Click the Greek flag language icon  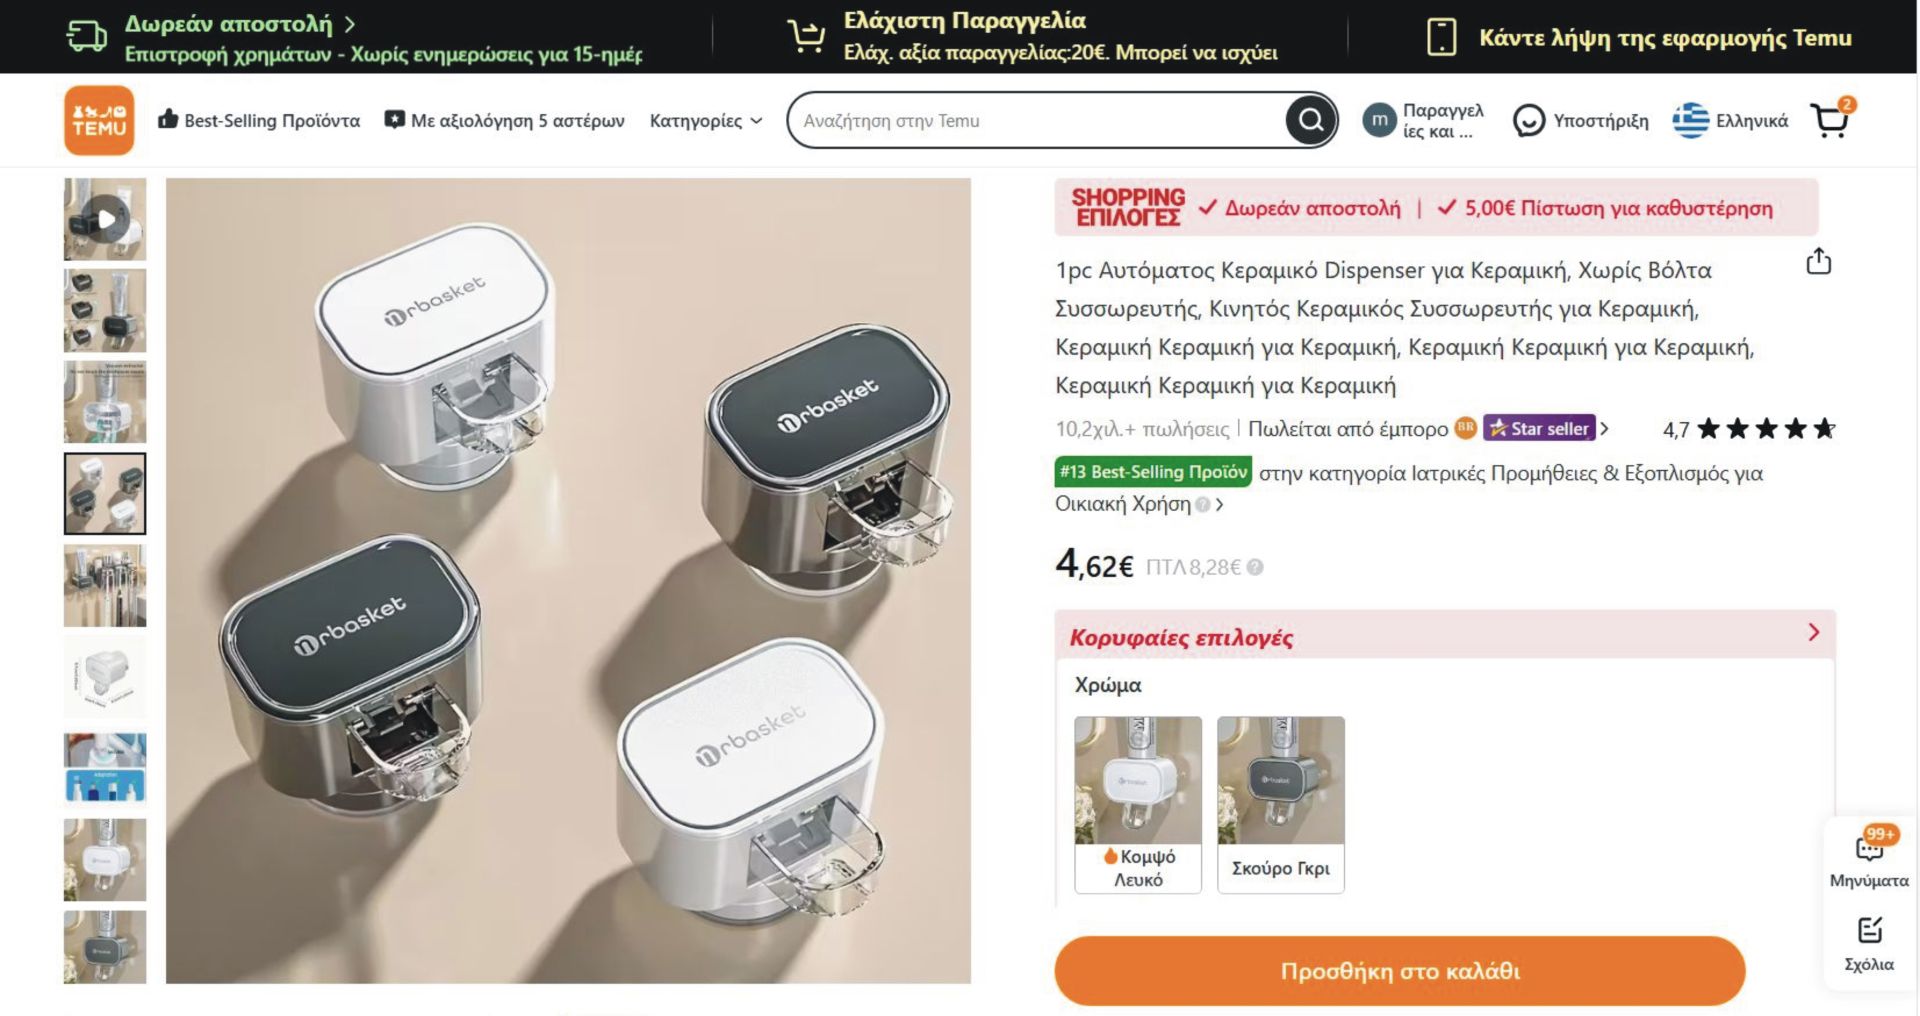coord(1690,121)
